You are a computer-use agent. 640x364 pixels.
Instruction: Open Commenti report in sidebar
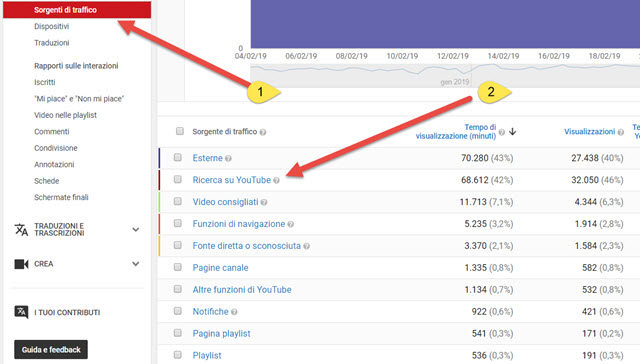click(x=51, y=131)
